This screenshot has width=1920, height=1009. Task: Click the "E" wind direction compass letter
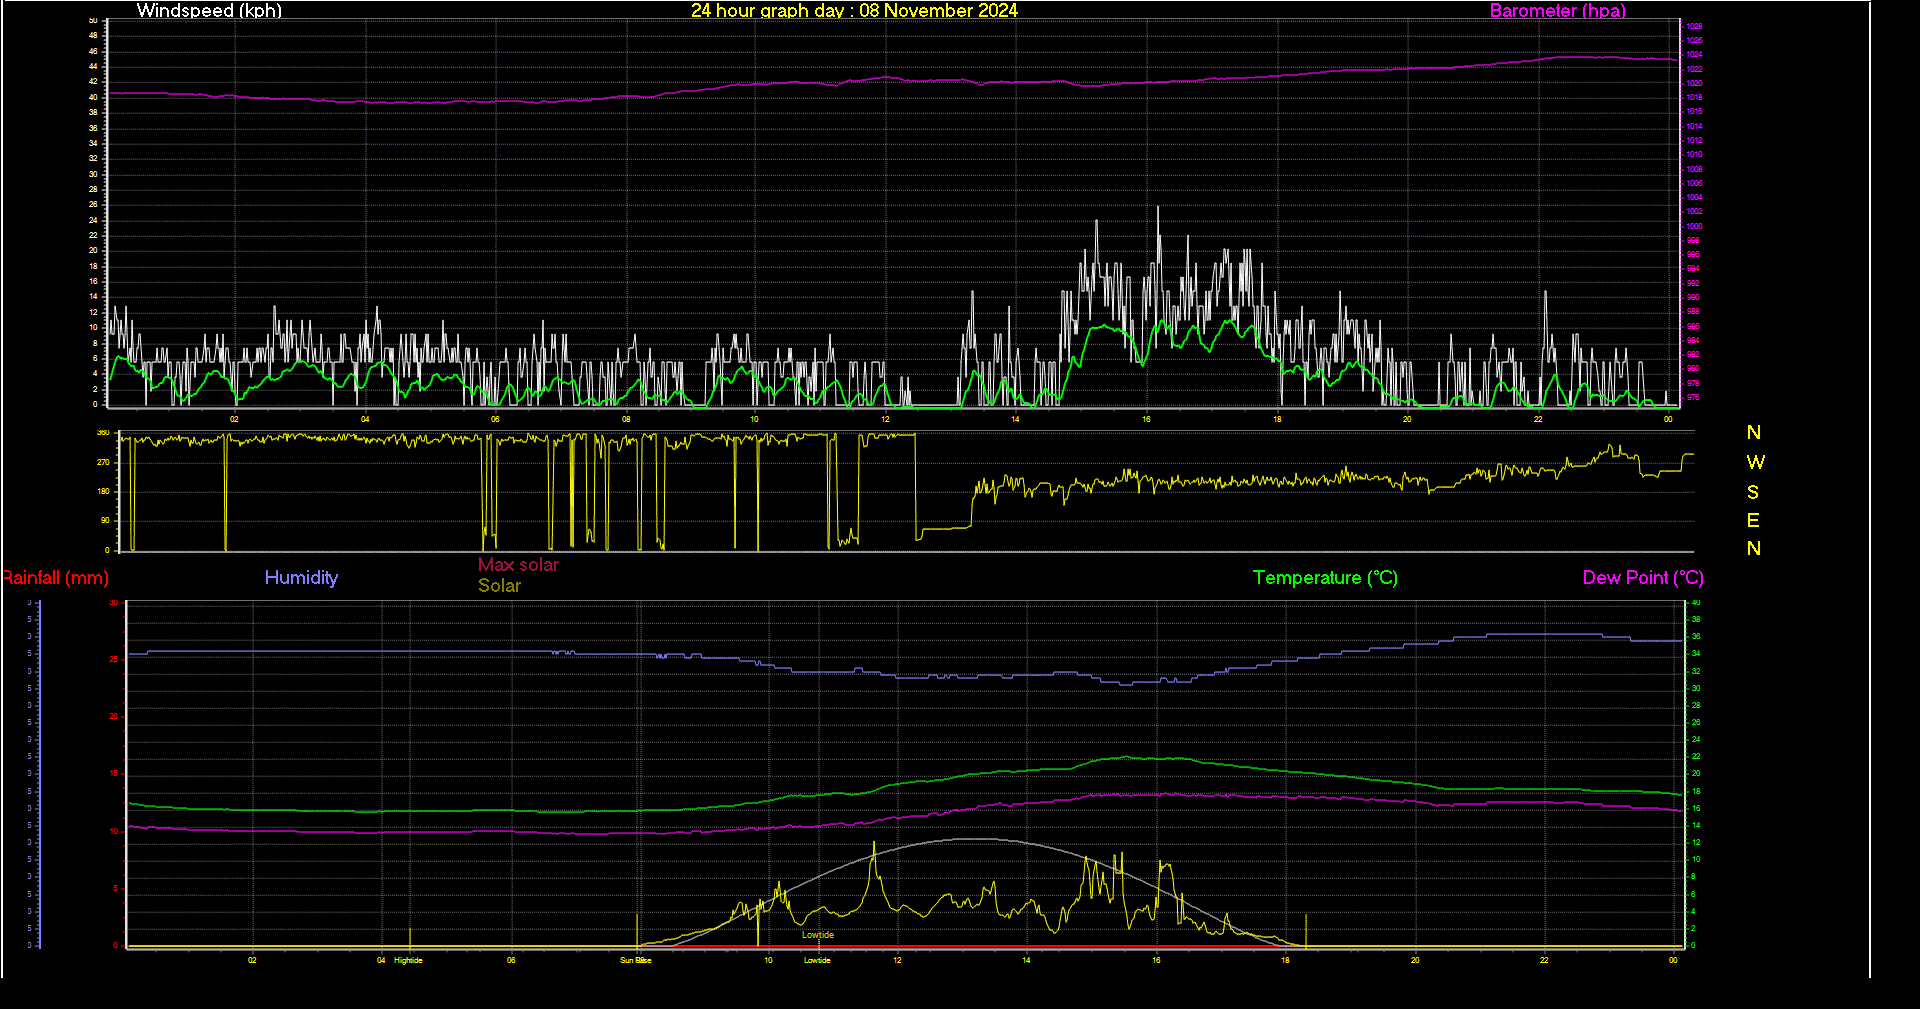click(1753, 520)
